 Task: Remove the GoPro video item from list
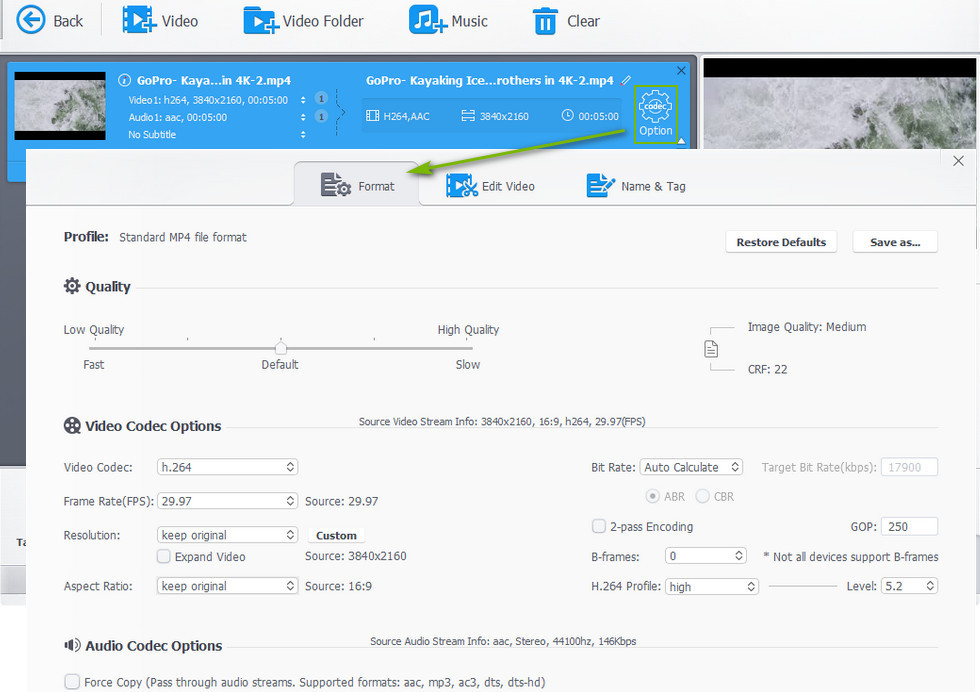pos(681,71)
